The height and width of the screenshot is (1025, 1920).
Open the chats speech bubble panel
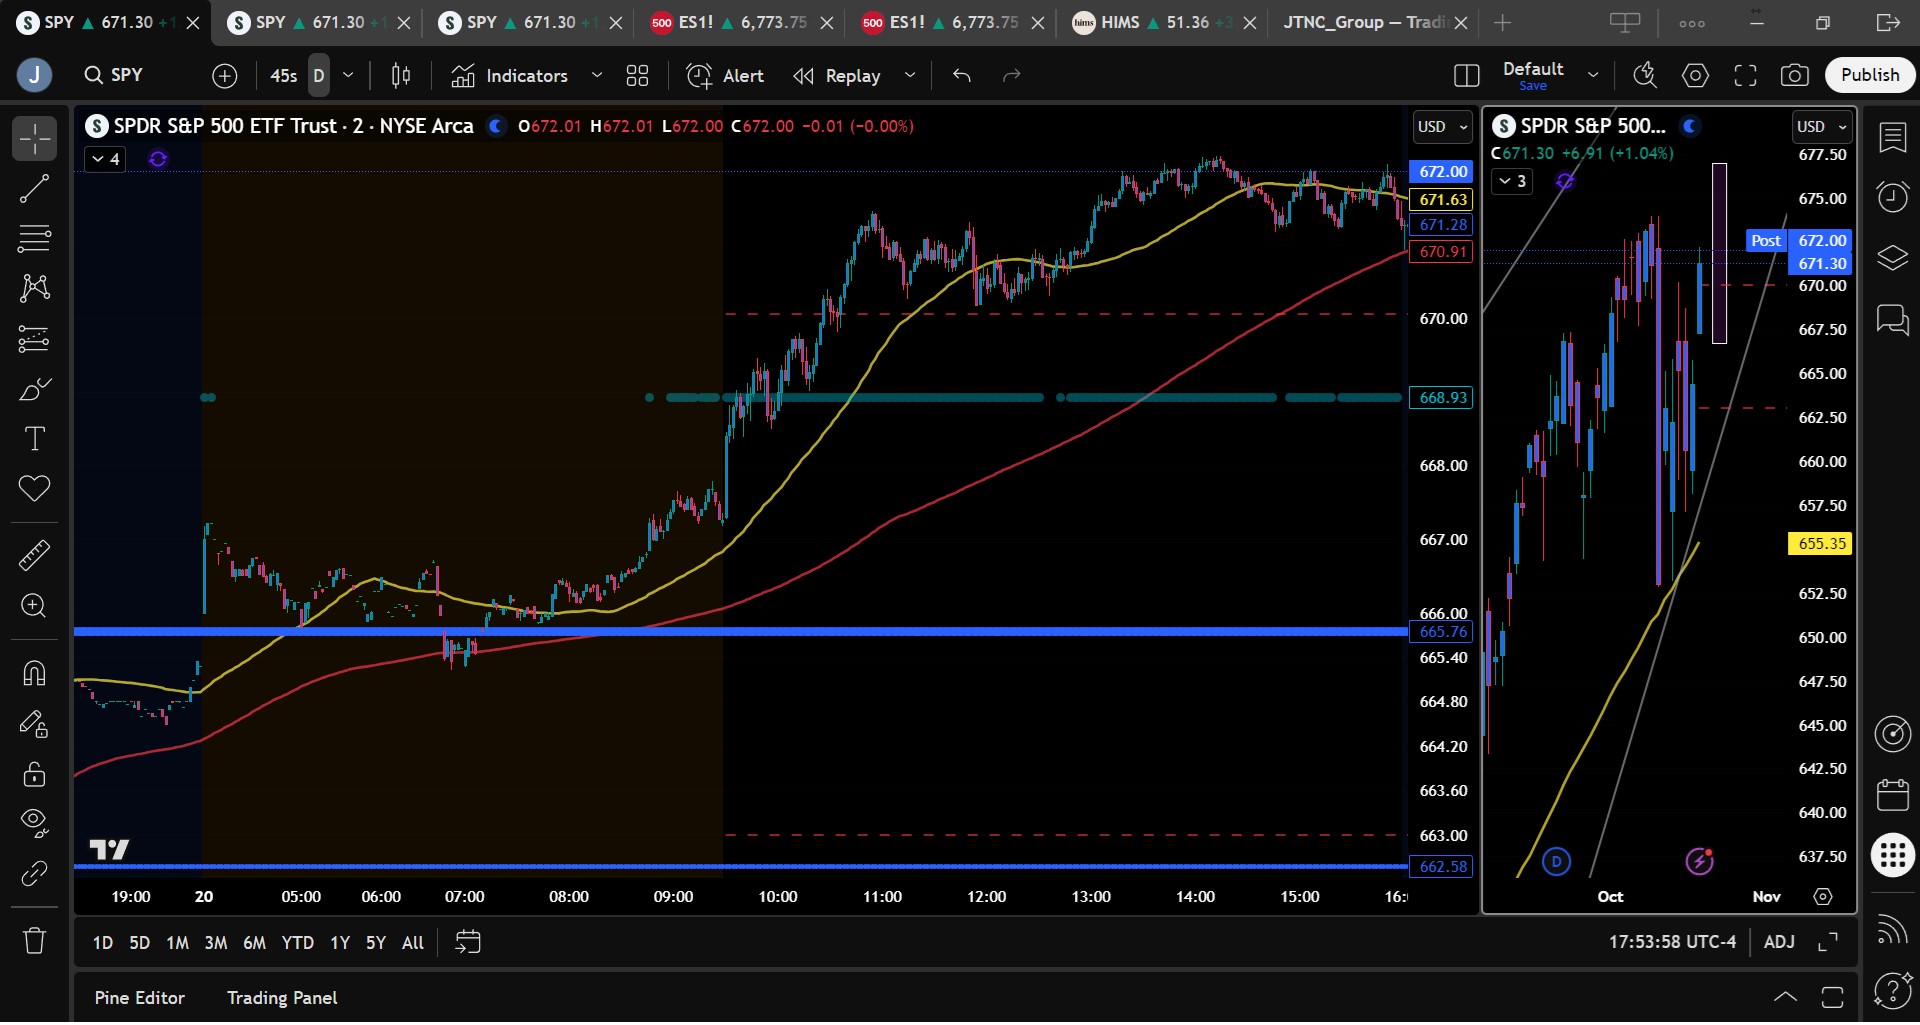pyautogui.click(x=1893, y=320)
